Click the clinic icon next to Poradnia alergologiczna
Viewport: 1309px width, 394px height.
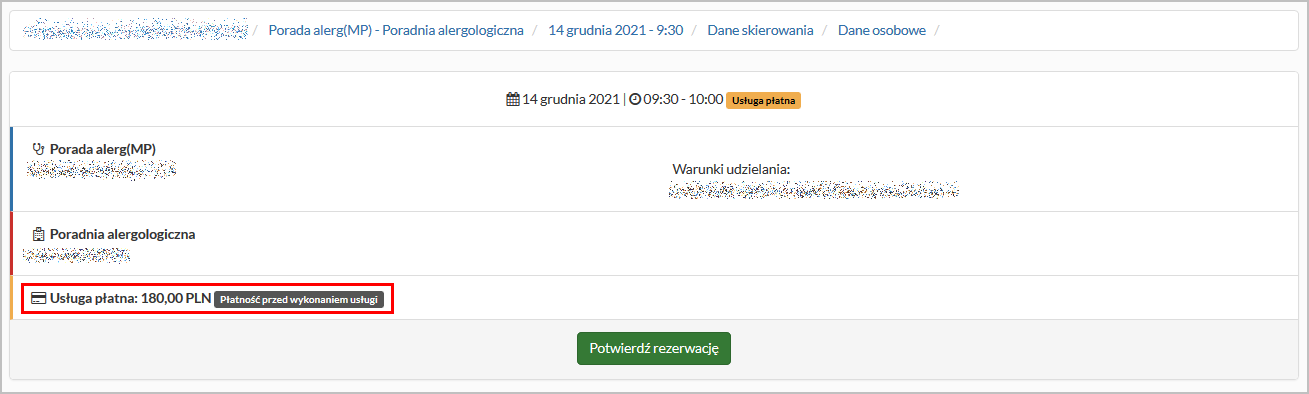point(39,235)
